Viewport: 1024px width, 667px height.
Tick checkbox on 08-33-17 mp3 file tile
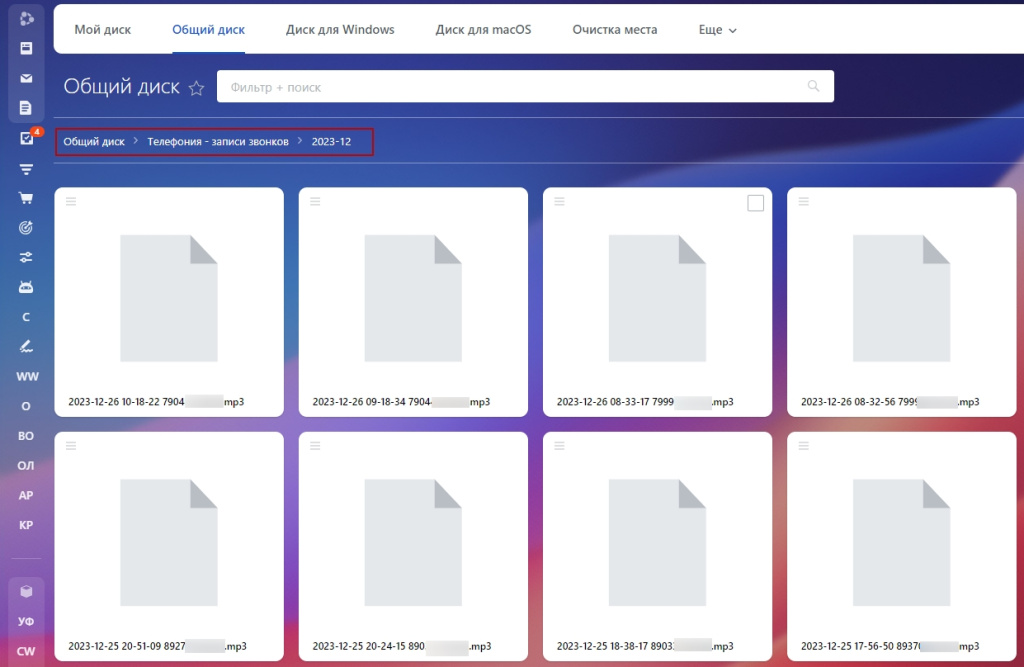point(756,203)
